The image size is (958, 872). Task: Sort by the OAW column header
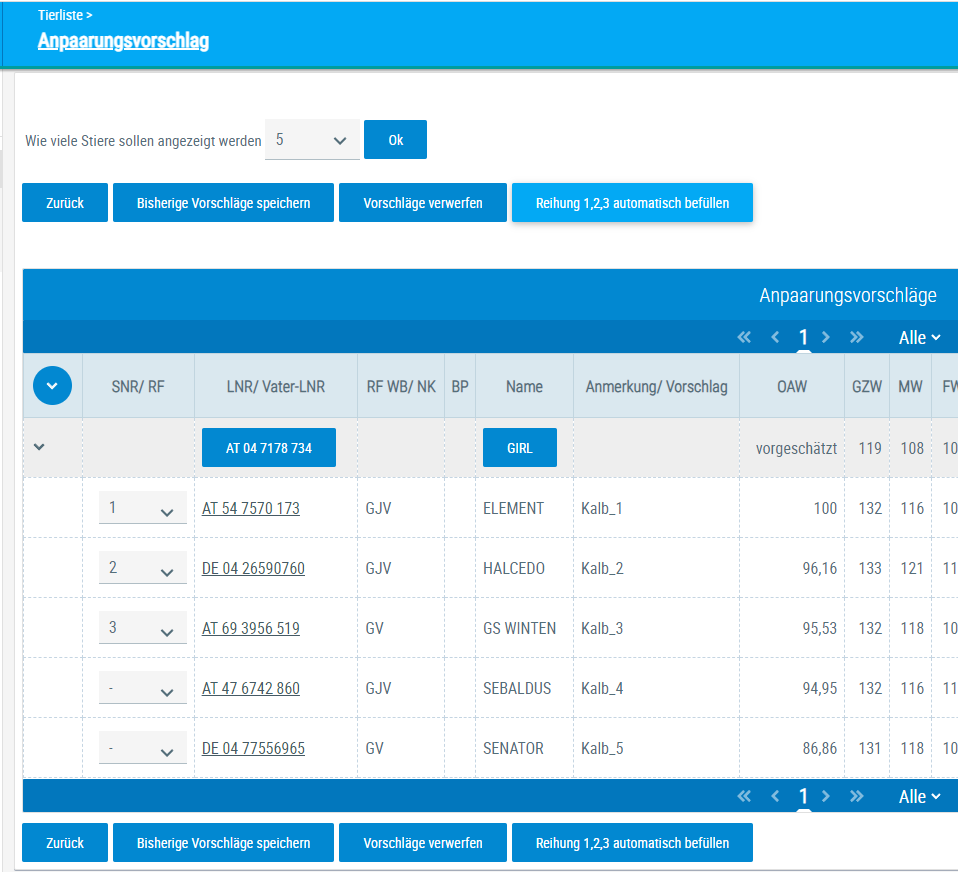791,386
